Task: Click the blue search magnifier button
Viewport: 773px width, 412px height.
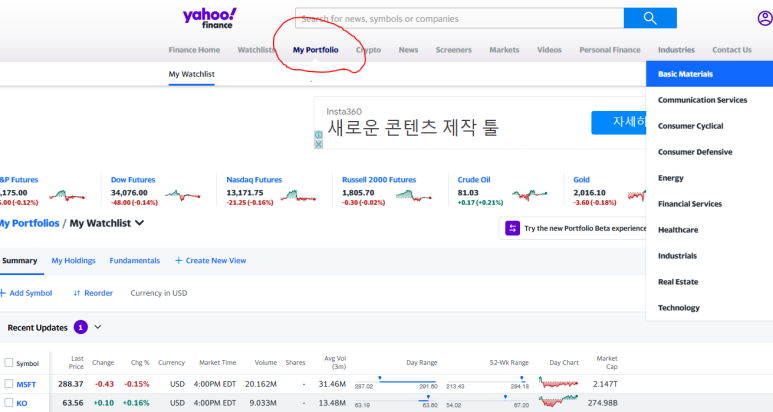Action: (x=650, y=18)
